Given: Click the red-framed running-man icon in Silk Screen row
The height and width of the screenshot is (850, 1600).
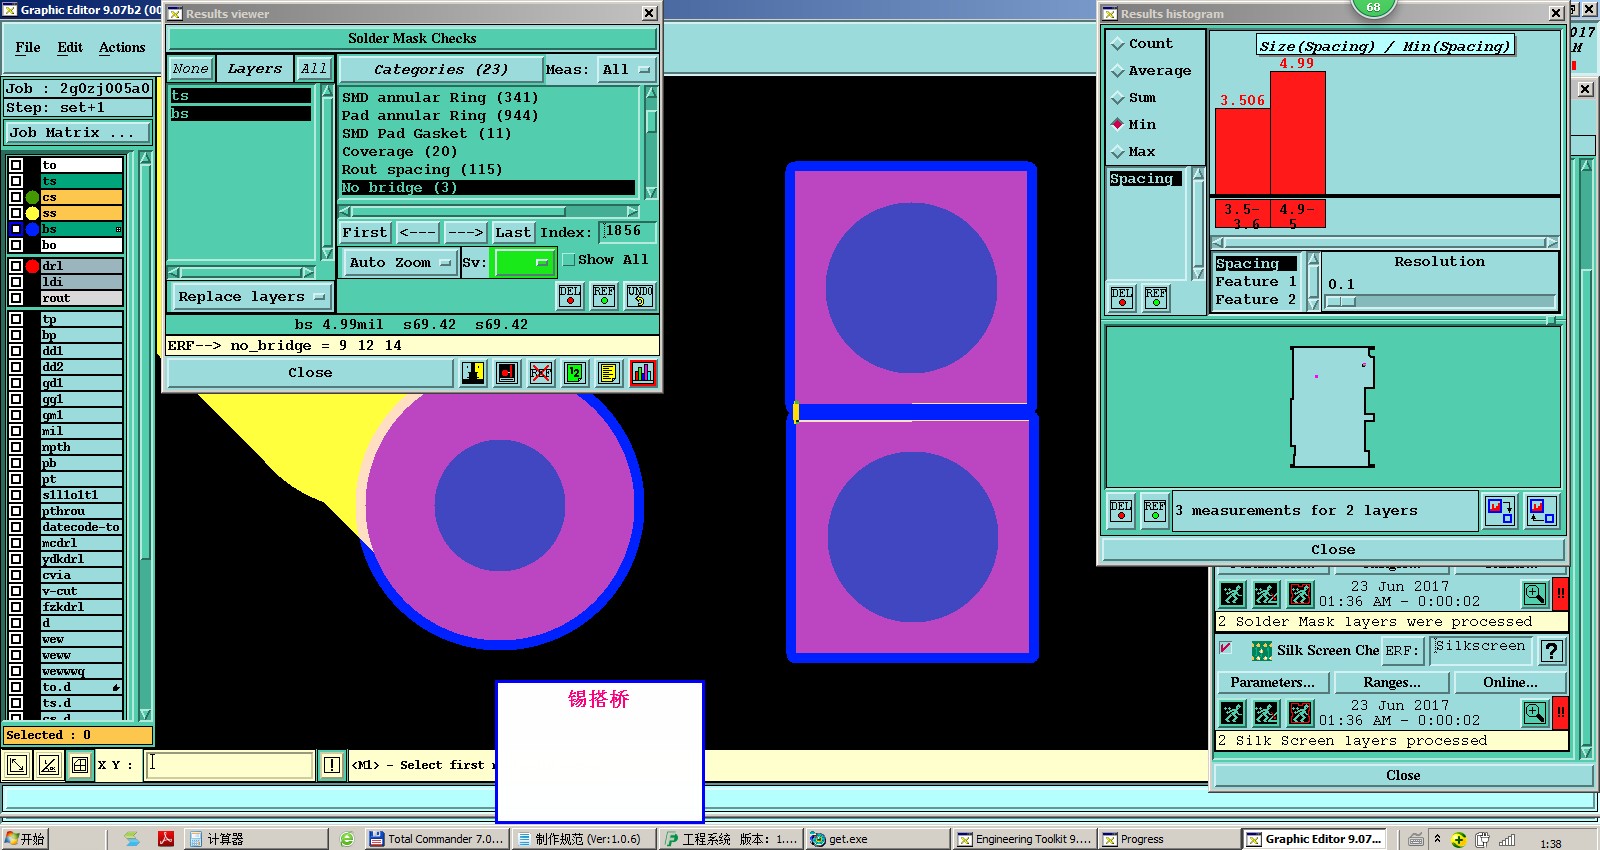Looking at the screenshot, I should 1300,713.
